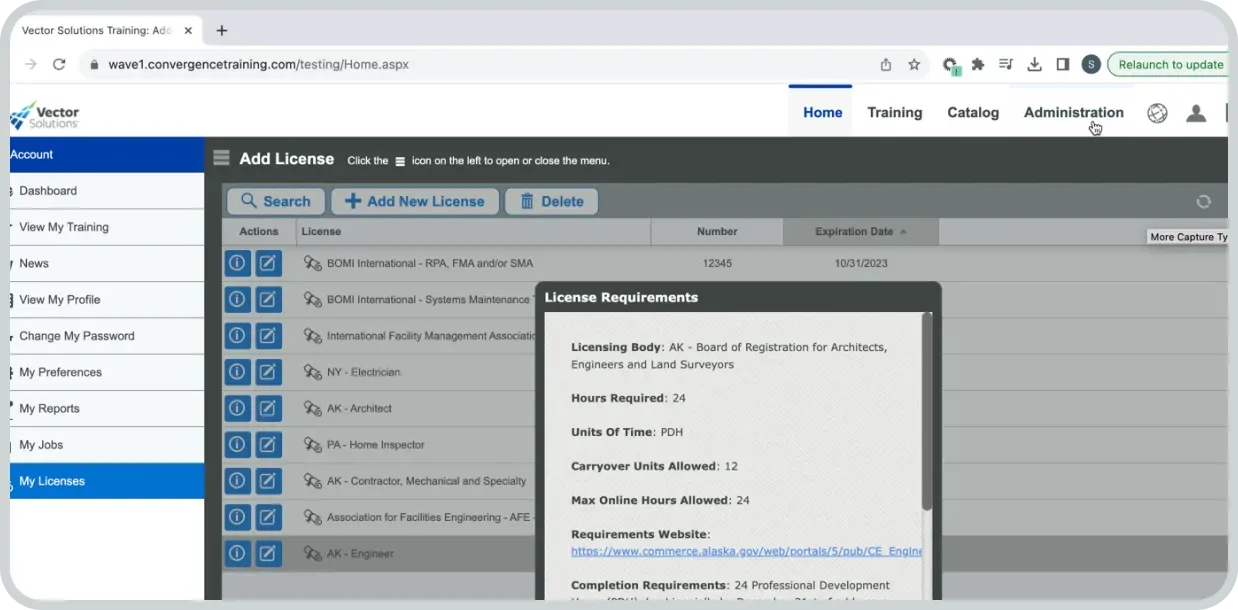Image resolution: width=1238 pixels, height=610 pixels.
Task: Open the Alaska requirements website link
Action: (x=746, y=551)
